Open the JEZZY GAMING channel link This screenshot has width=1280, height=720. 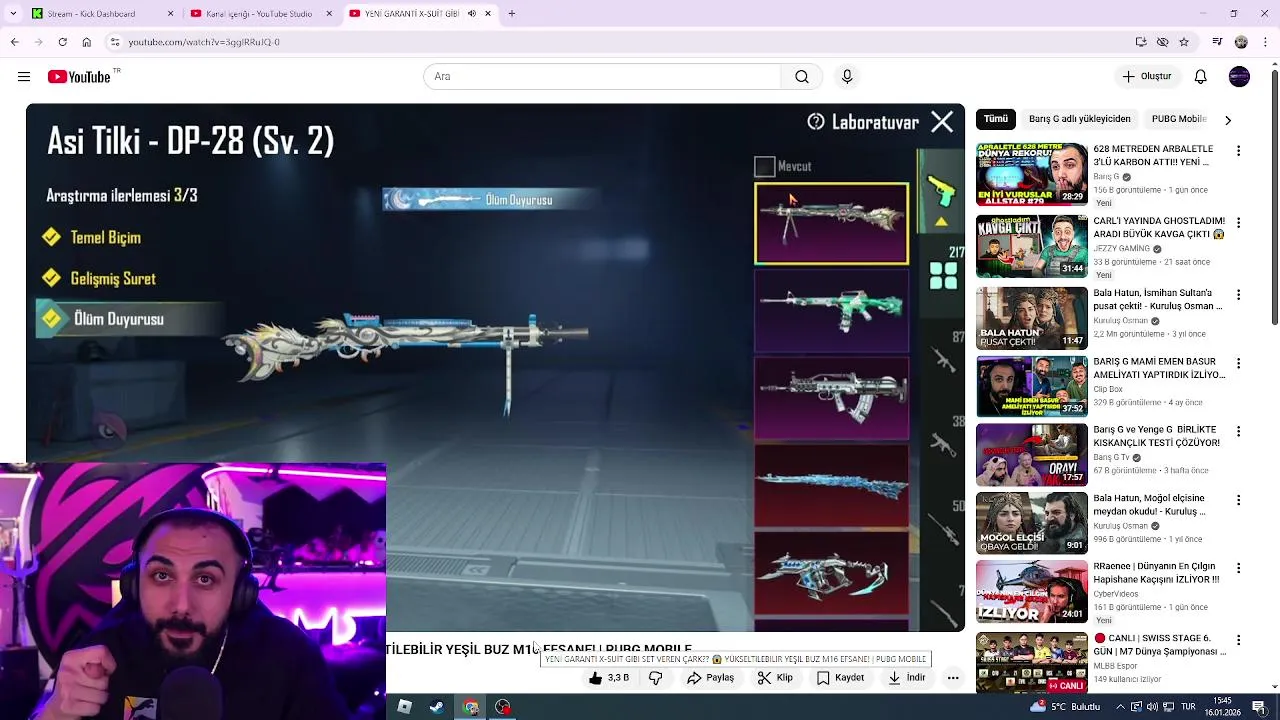(x=1121, y=249)
